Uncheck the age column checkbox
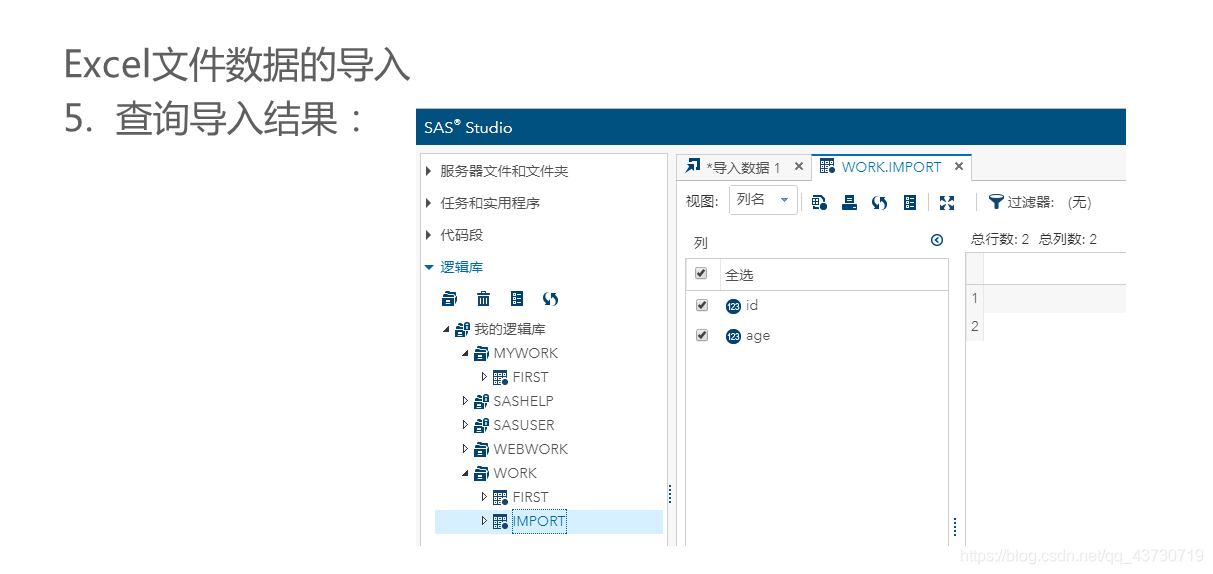This screenshot has height=574, width=1213. tap(701, 335)
